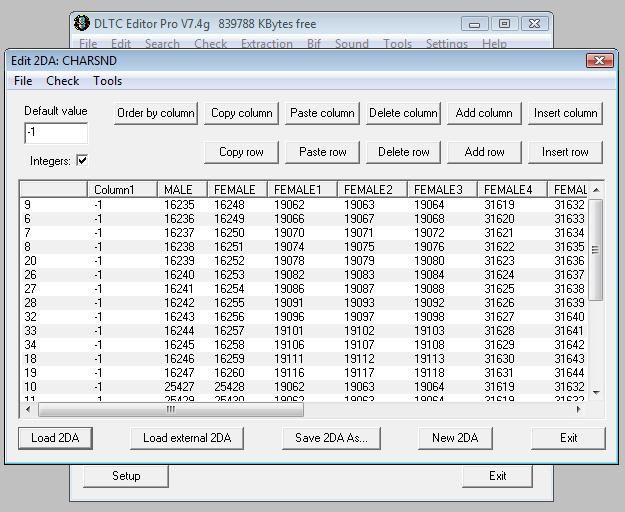625x512 pixels.
Task: Open the Tools menu in Edit 2DA
Action: 107,81
